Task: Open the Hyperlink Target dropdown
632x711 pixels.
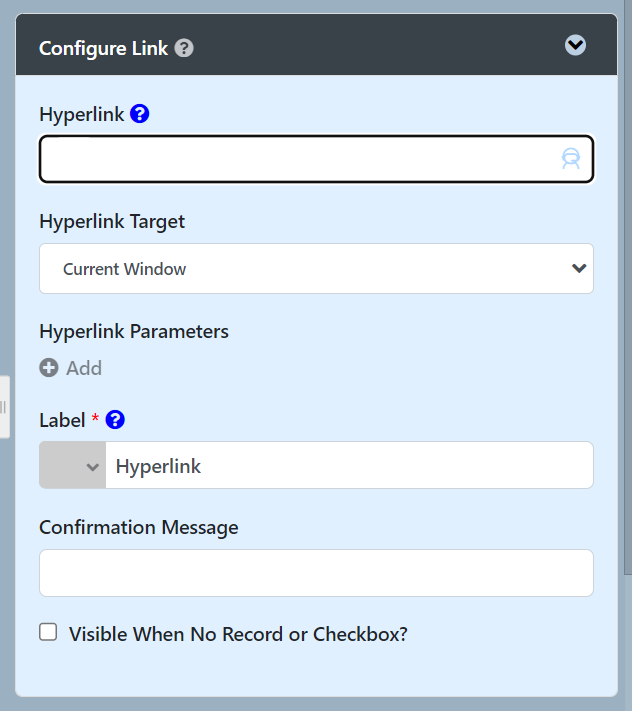Action: click(316, 269)
